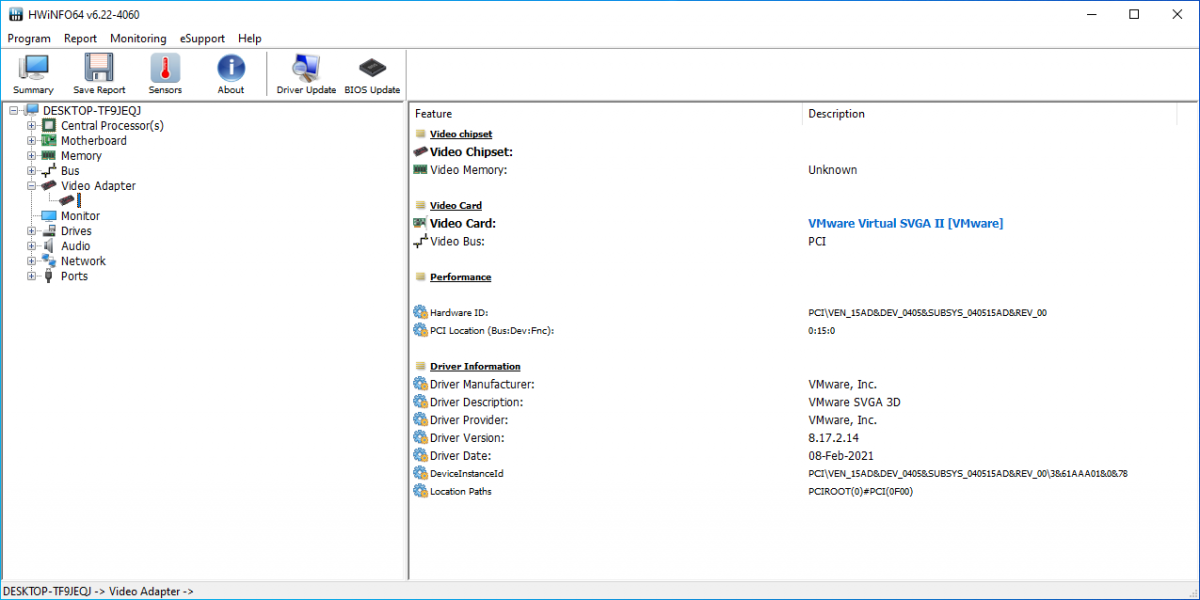Click the Save Report floppy icon

[x=99, y=68]
